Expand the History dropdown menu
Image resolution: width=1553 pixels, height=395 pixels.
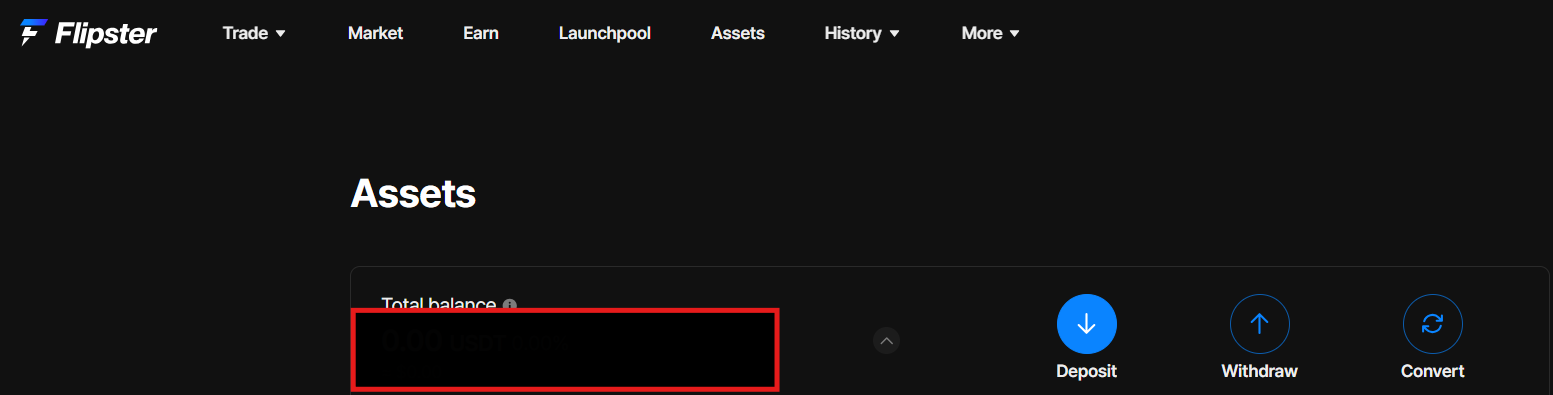pos(862,33)
